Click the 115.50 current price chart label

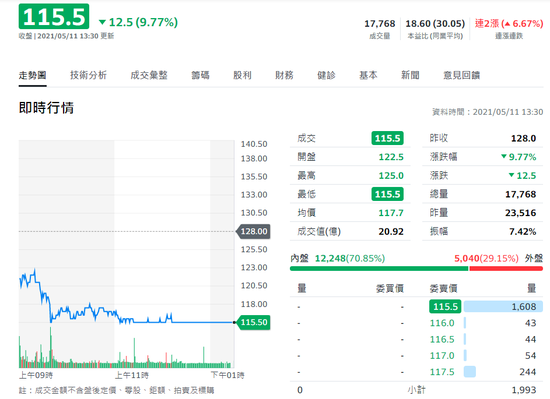(254, 322)
